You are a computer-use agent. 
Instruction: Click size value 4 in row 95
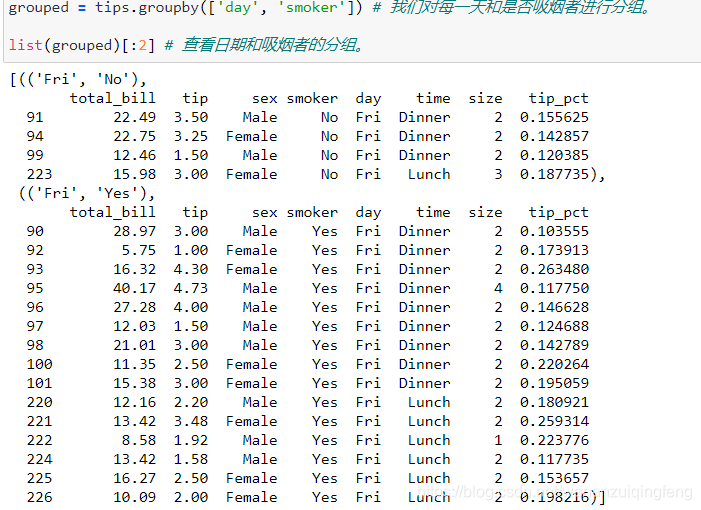[x=498, y=288]
